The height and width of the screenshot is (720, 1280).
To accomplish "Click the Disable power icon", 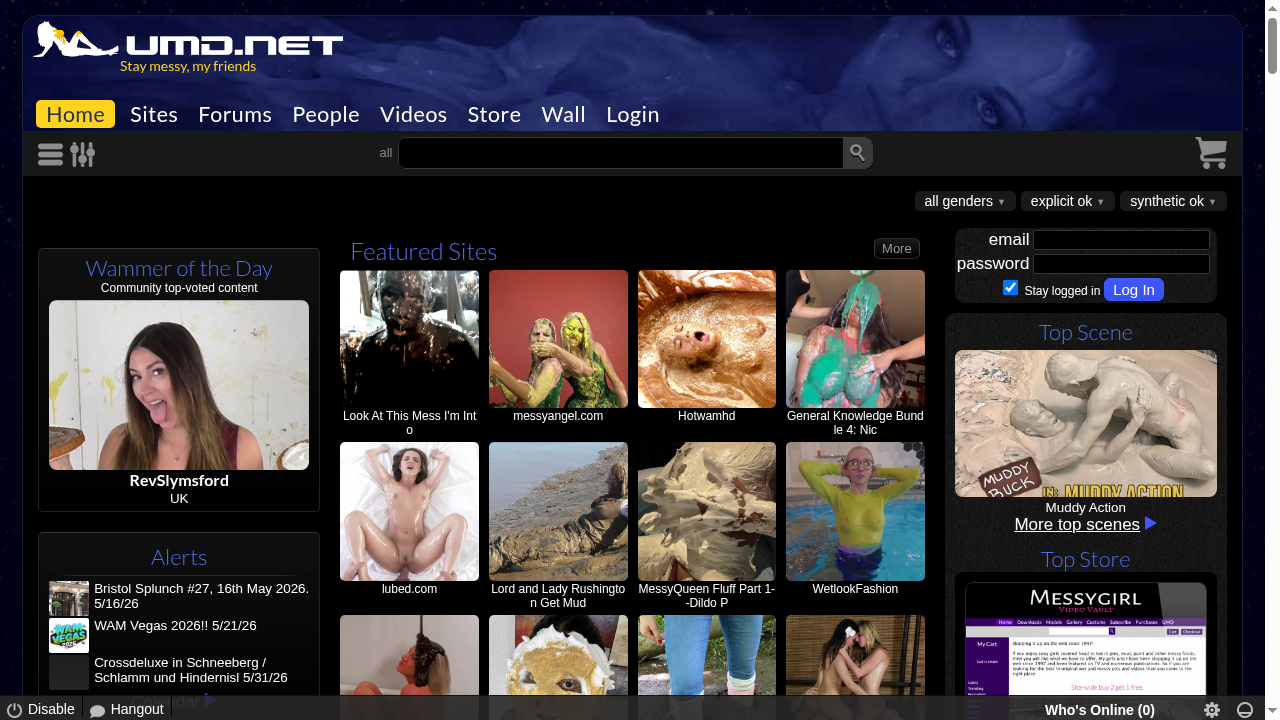I will [x=14, y=709].
